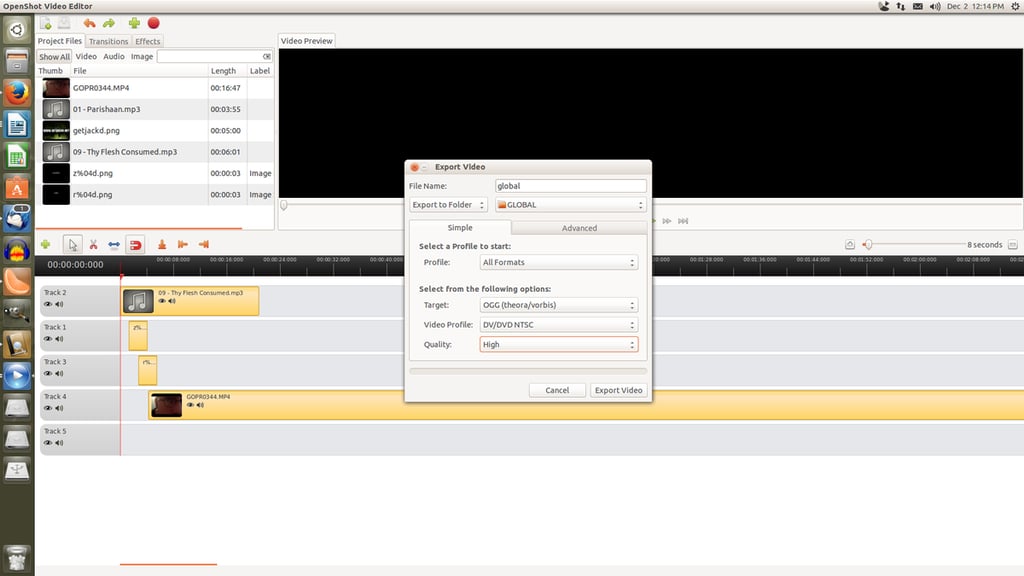
Task: Filter project files by Audio
Action: point(114,56)
